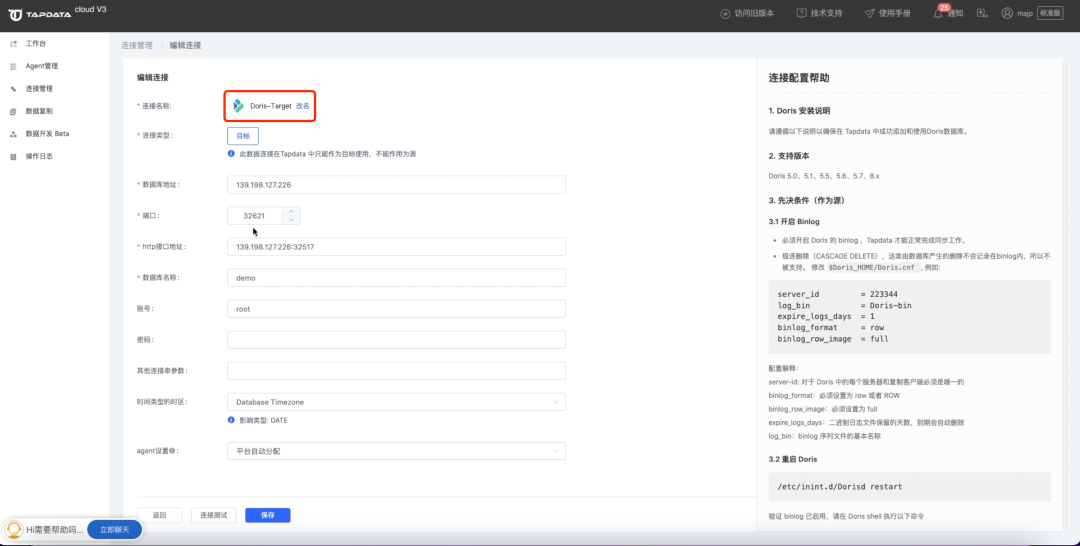The height and width of the screenshot is (546, 1080).
Task: Focus the 端口 input field
Action: pos(255,216)
